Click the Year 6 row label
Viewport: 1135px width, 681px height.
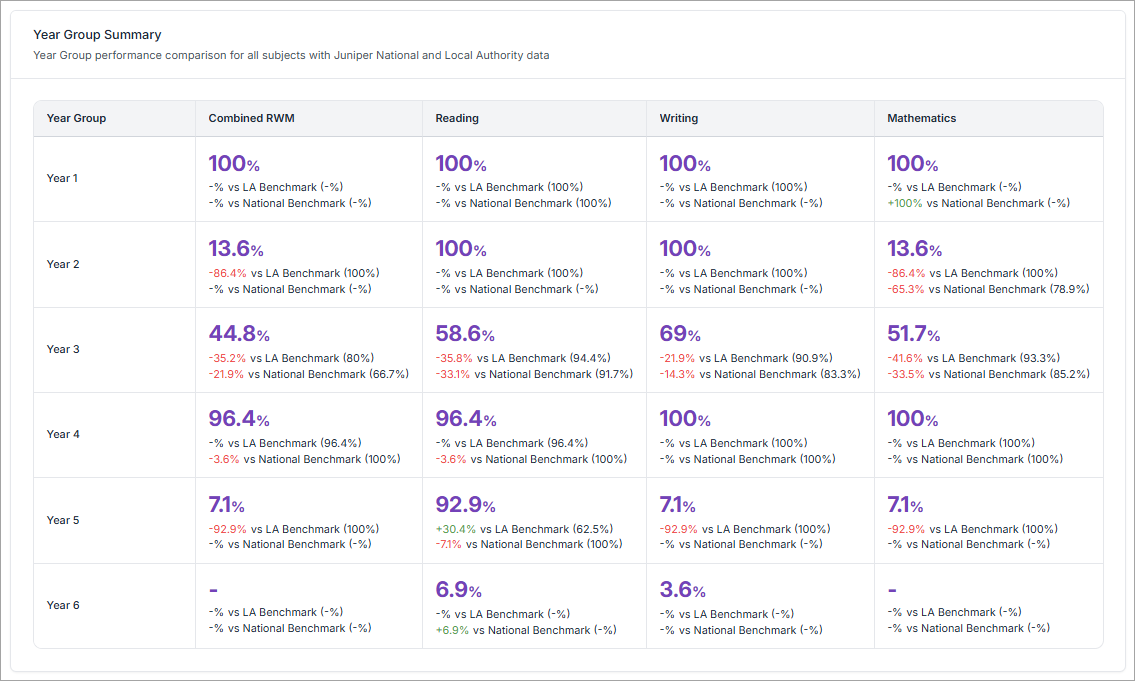click(x=62, y=605)
